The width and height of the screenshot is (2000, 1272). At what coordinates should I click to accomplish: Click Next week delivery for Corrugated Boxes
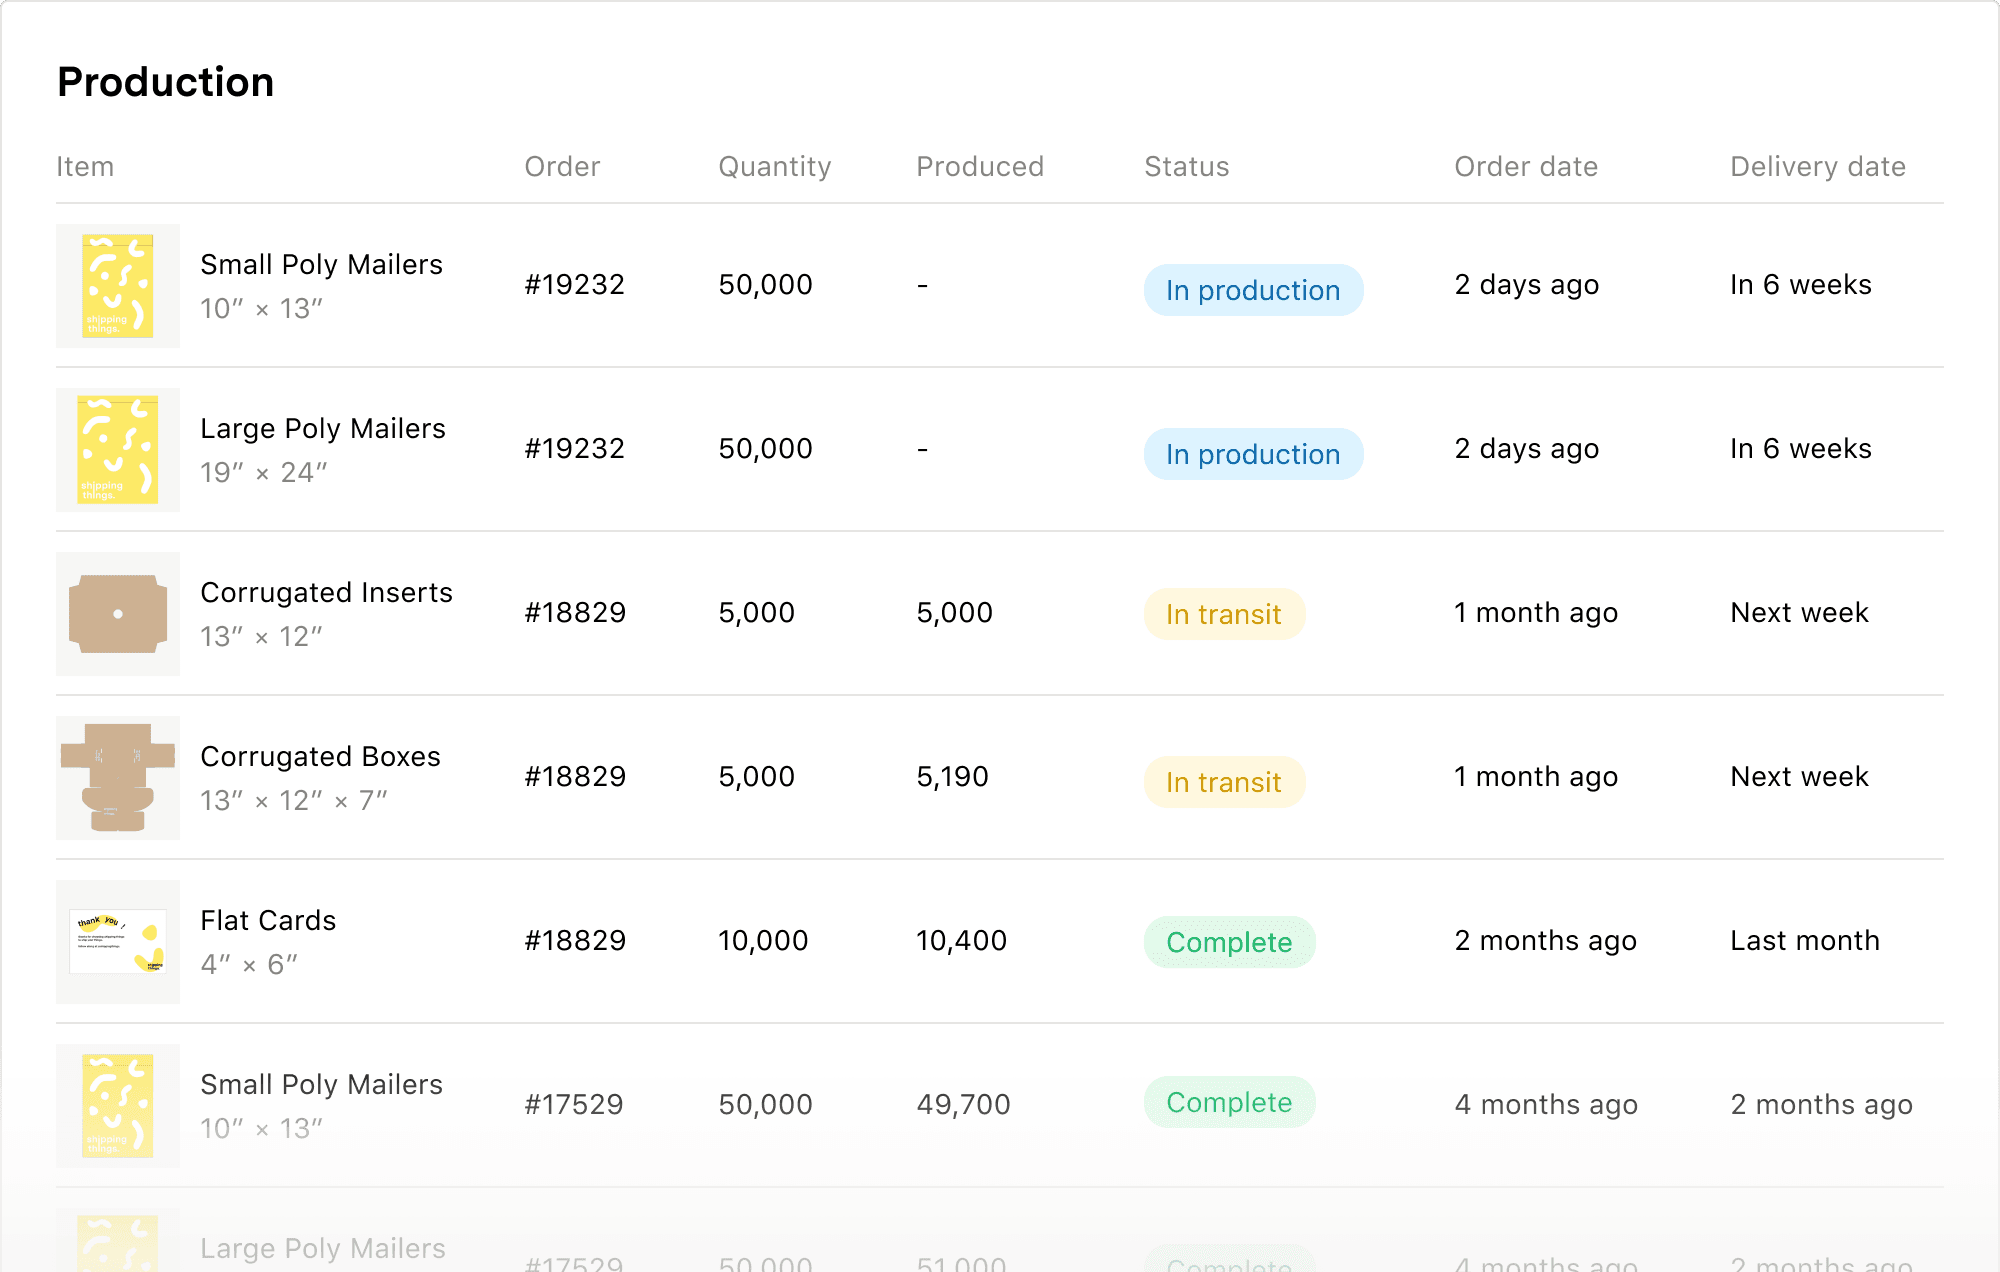coord(1799,777)
